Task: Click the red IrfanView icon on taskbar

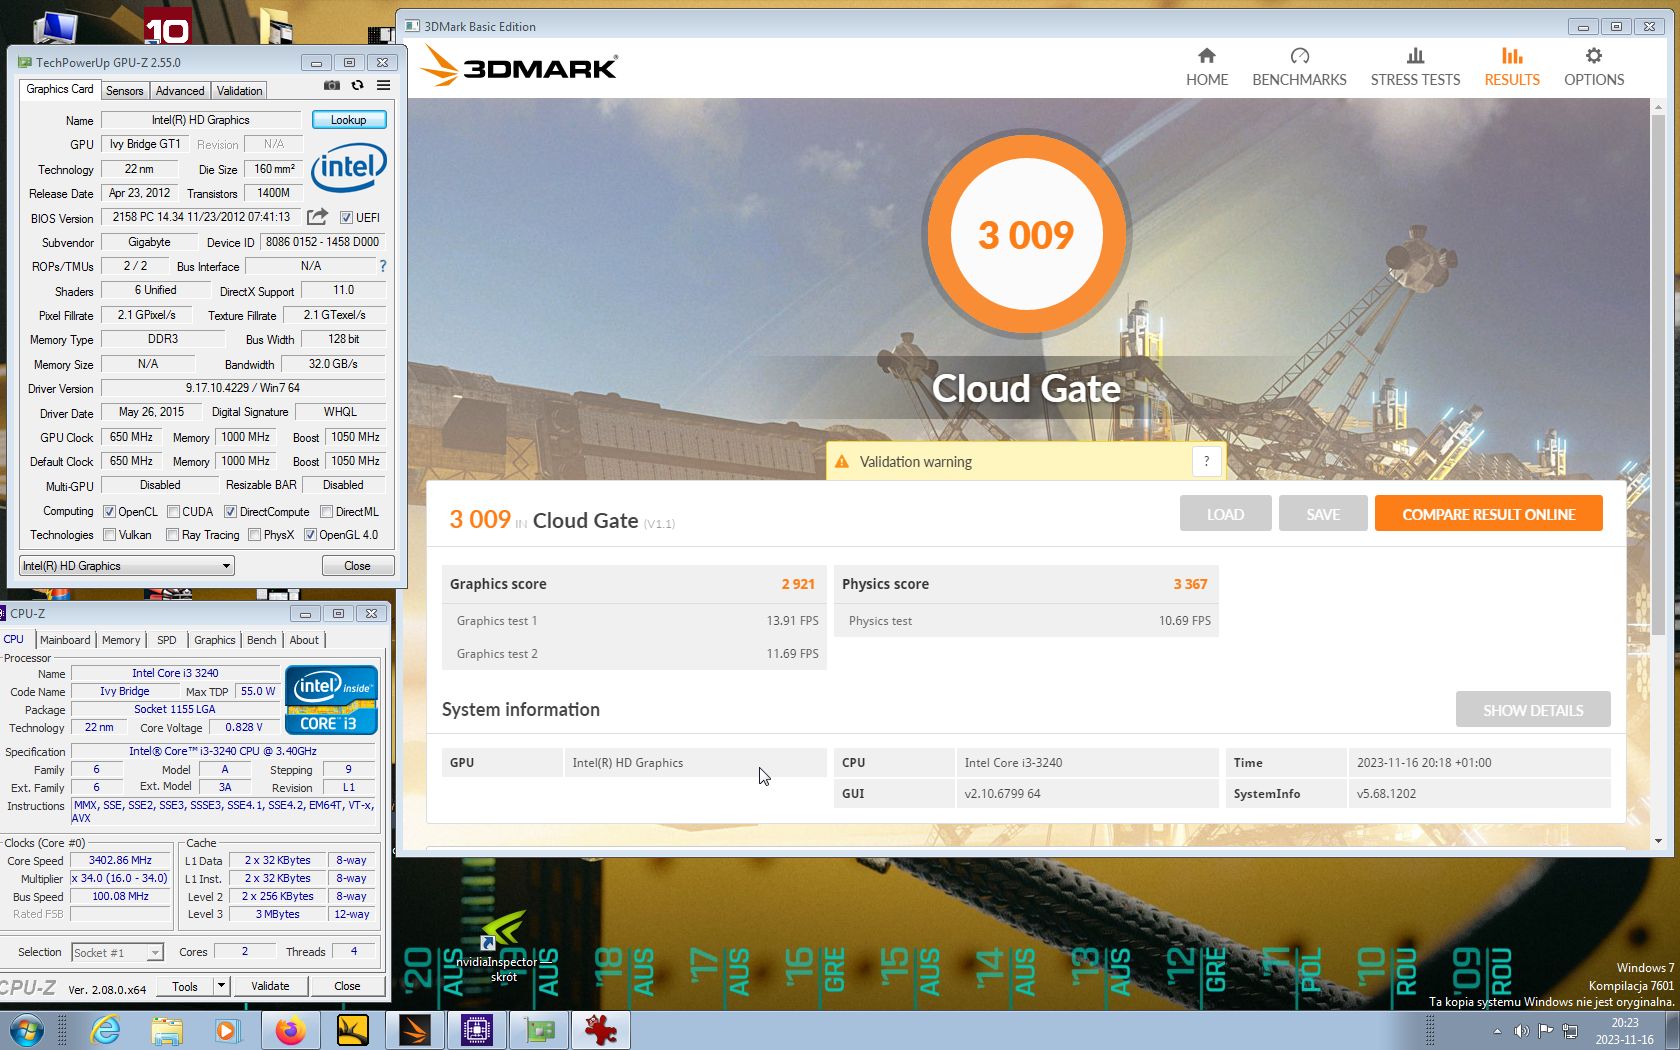Action: pyautogui.click(x=601, y=1030)
